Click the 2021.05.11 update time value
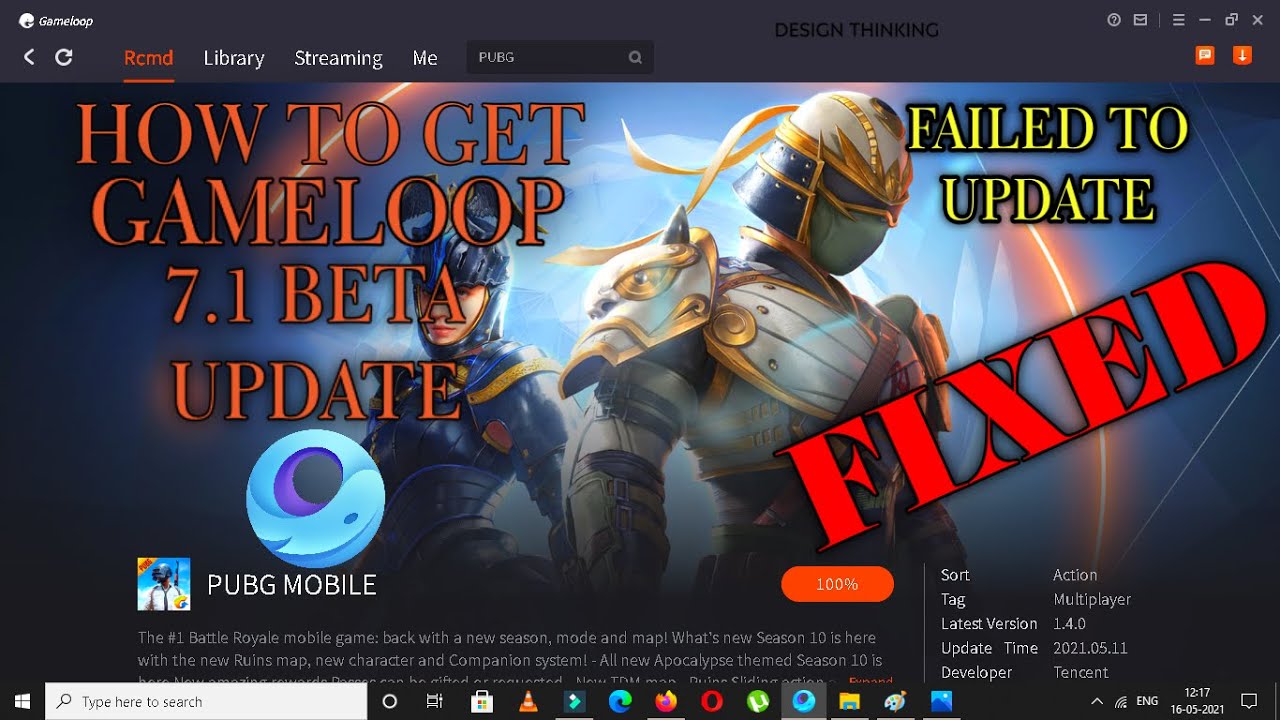 click(1090, 648)
